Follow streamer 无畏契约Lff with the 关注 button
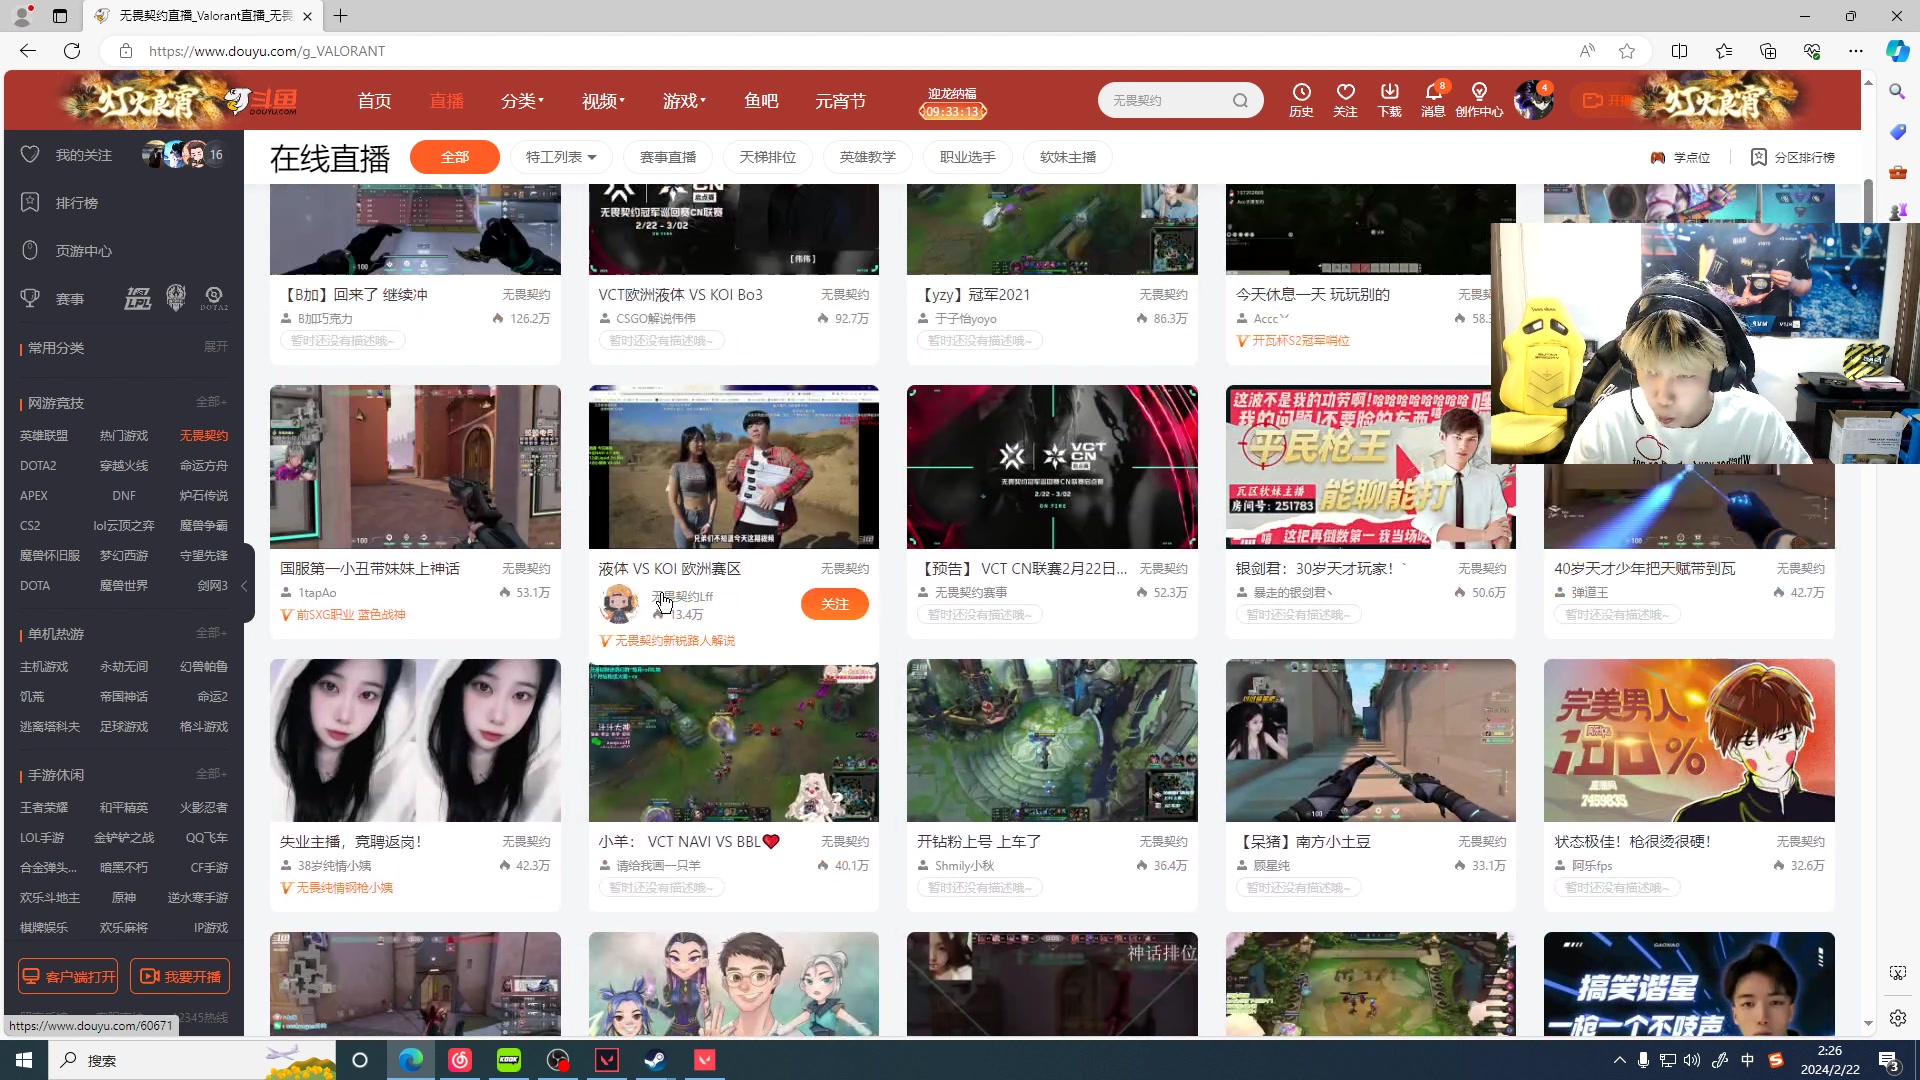 835,604
